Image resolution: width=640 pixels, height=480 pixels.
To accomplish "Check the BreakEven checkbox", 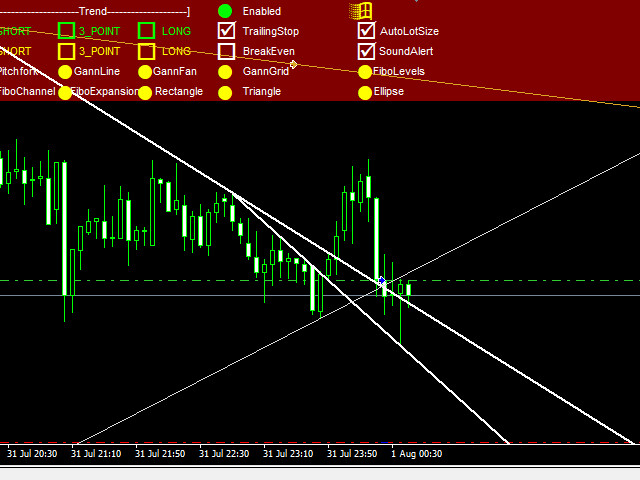I will 227,51.
